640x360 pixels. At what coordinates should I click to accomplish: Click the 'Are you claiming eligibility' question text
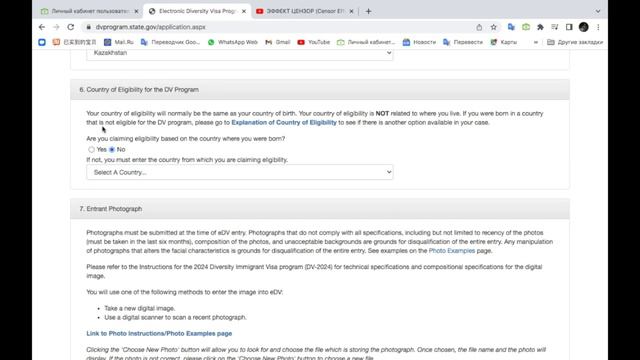click(x=186, y=139)
